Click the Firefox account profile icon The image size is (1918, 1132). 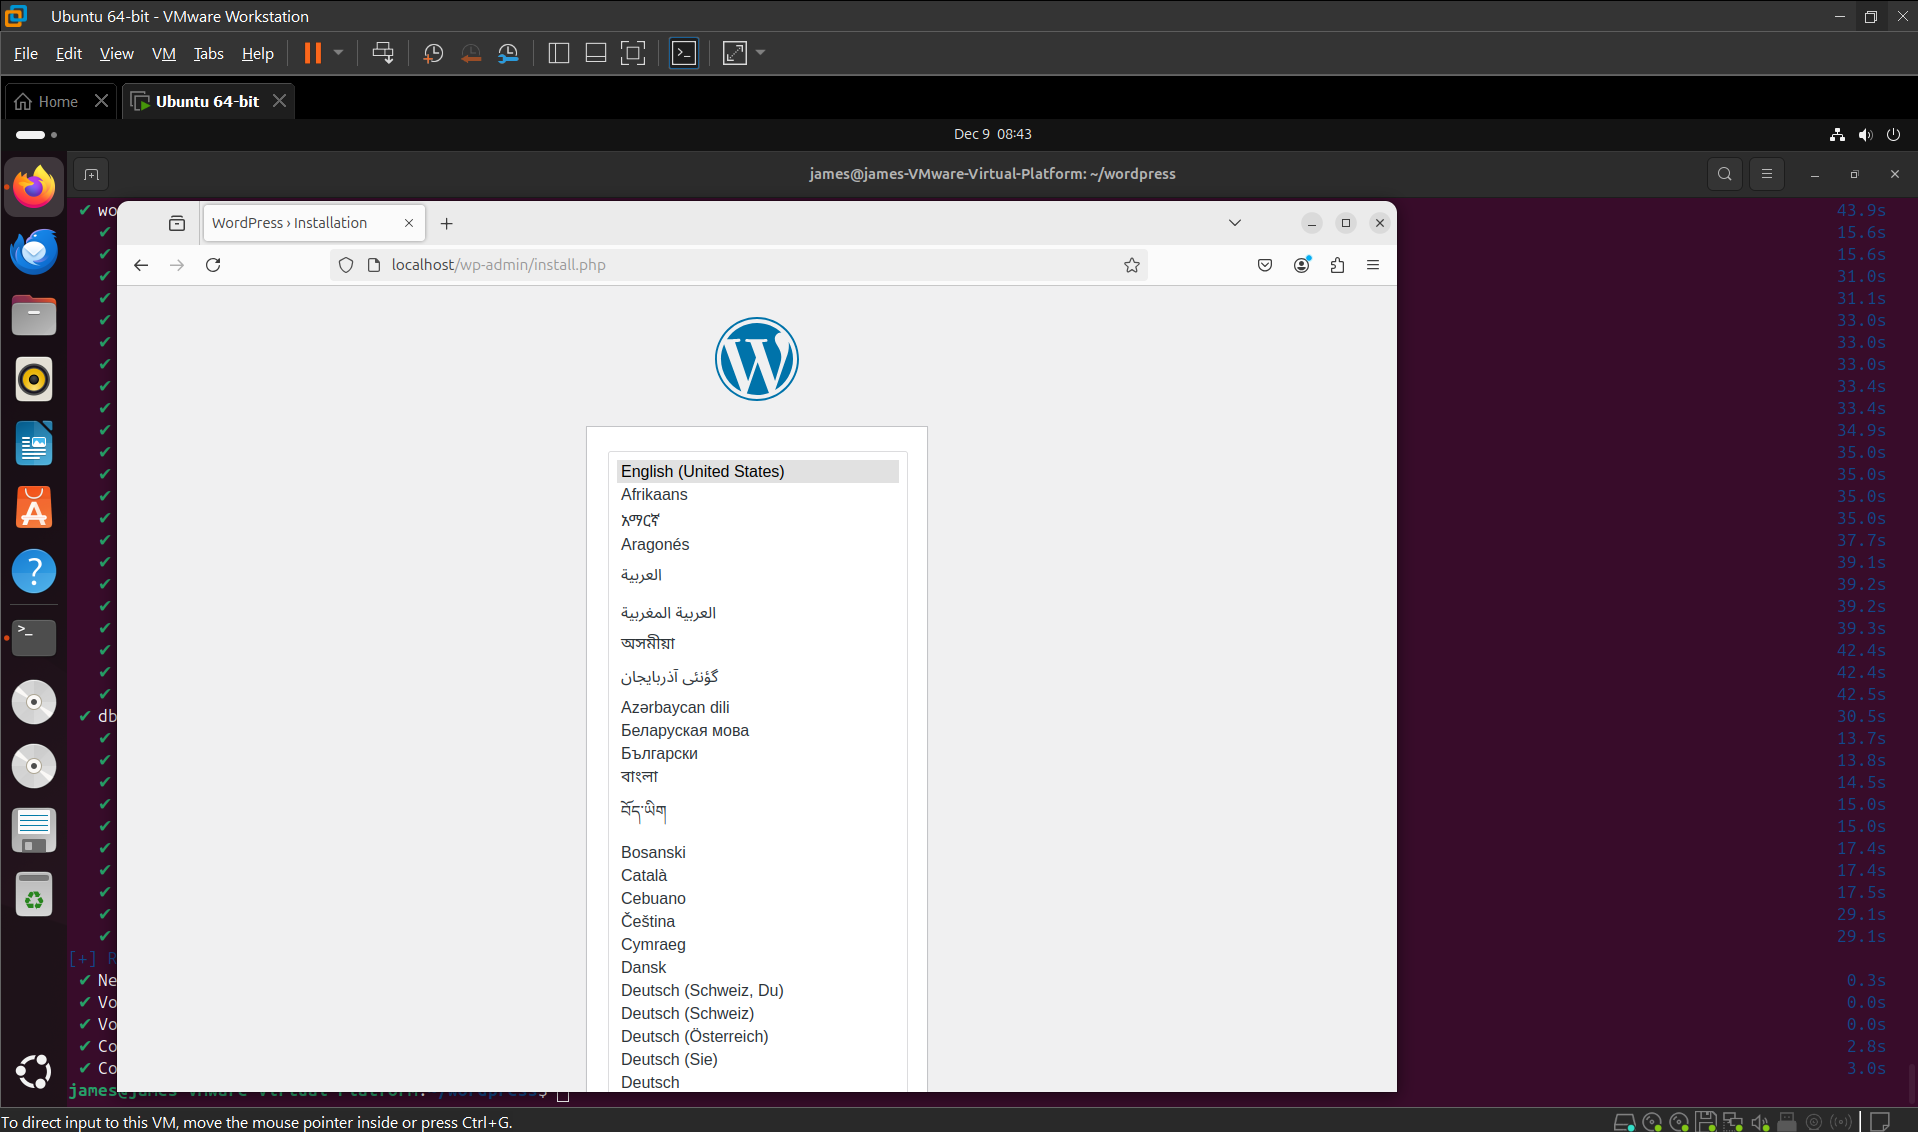coord(1301,265)
